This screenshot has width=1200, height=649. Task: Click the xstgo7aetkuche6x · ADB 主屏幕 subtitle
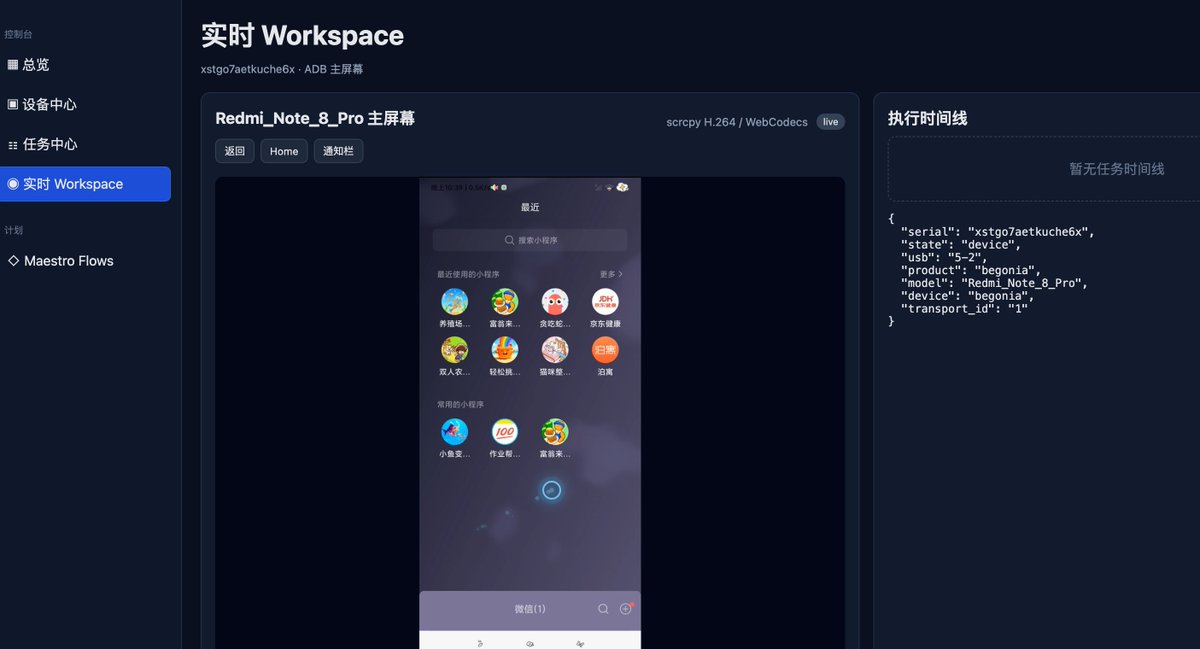tap(282, 69)
